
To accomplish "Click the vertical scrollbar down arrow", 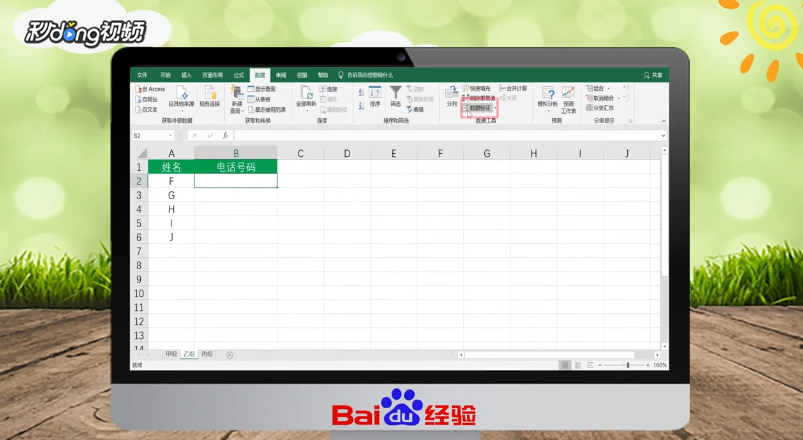I will pos(665,346).
